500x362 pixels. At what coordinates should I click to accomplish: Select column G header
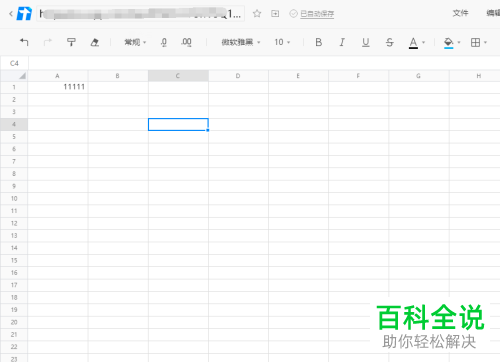[419, 76]
